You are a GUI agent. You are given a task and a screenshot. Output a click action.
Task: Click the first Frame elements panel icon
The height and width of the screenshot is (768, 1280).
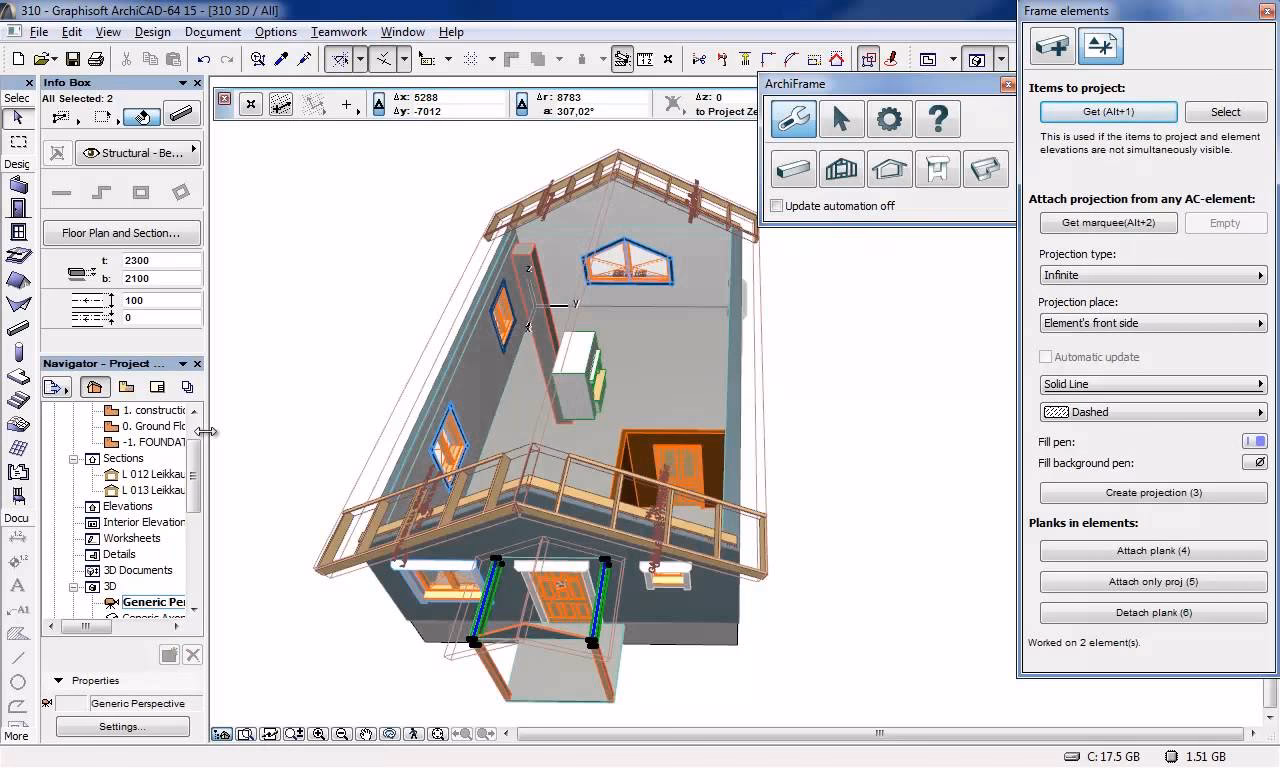click(1052, 46)
